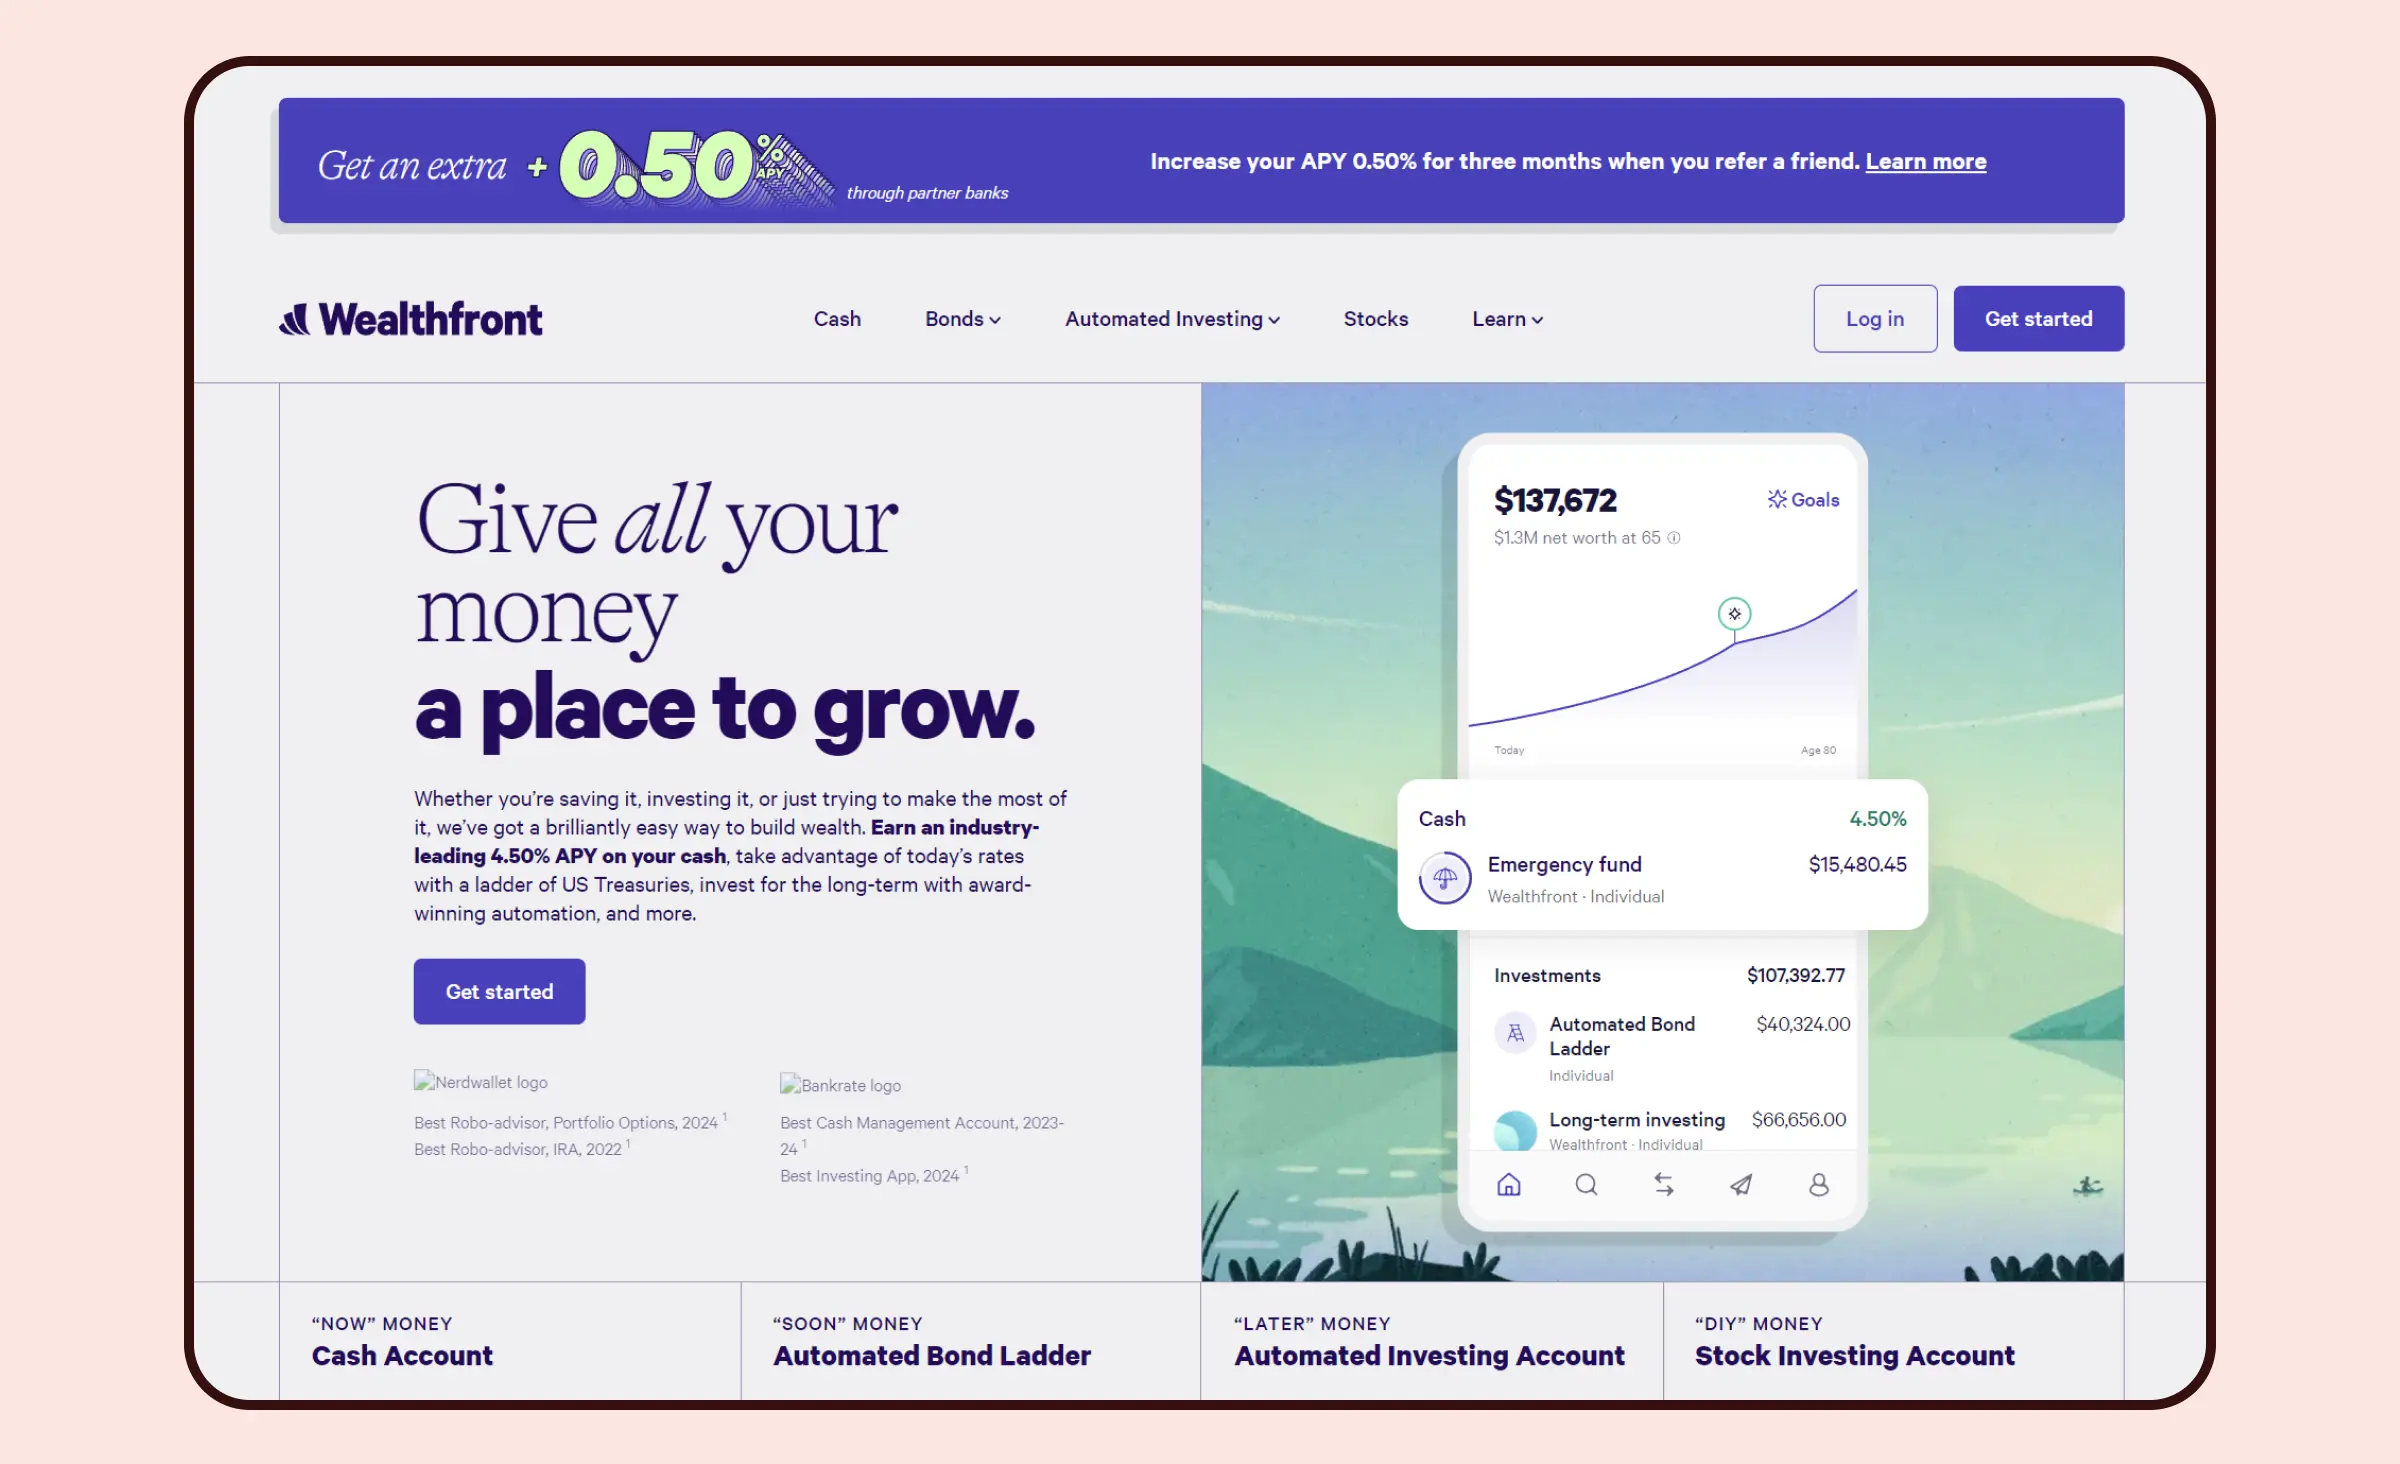
Task: Toggle the Goals panel in portfolio view
Action: [1802, 499]
